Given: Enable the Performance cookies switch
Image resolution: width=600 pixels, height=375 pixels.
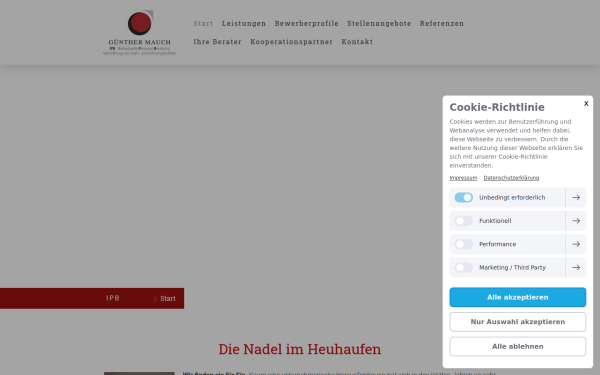Looking at the screenshot, I should point(463,244).
